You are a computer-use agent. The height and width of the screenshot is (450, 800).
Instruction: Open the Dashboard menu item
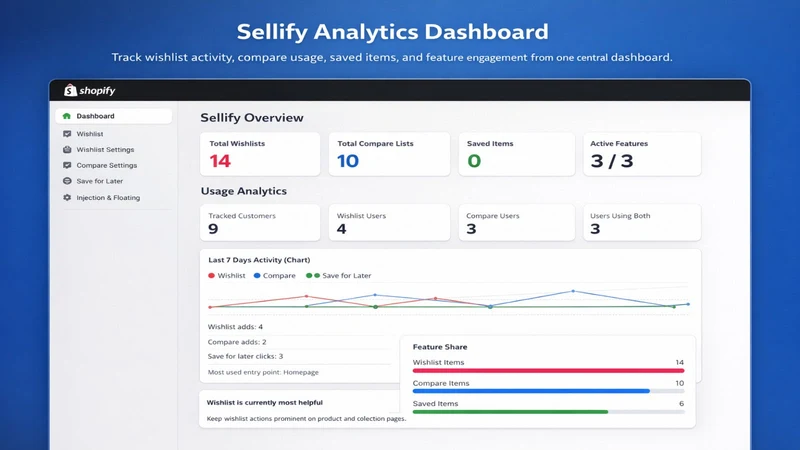113,116
